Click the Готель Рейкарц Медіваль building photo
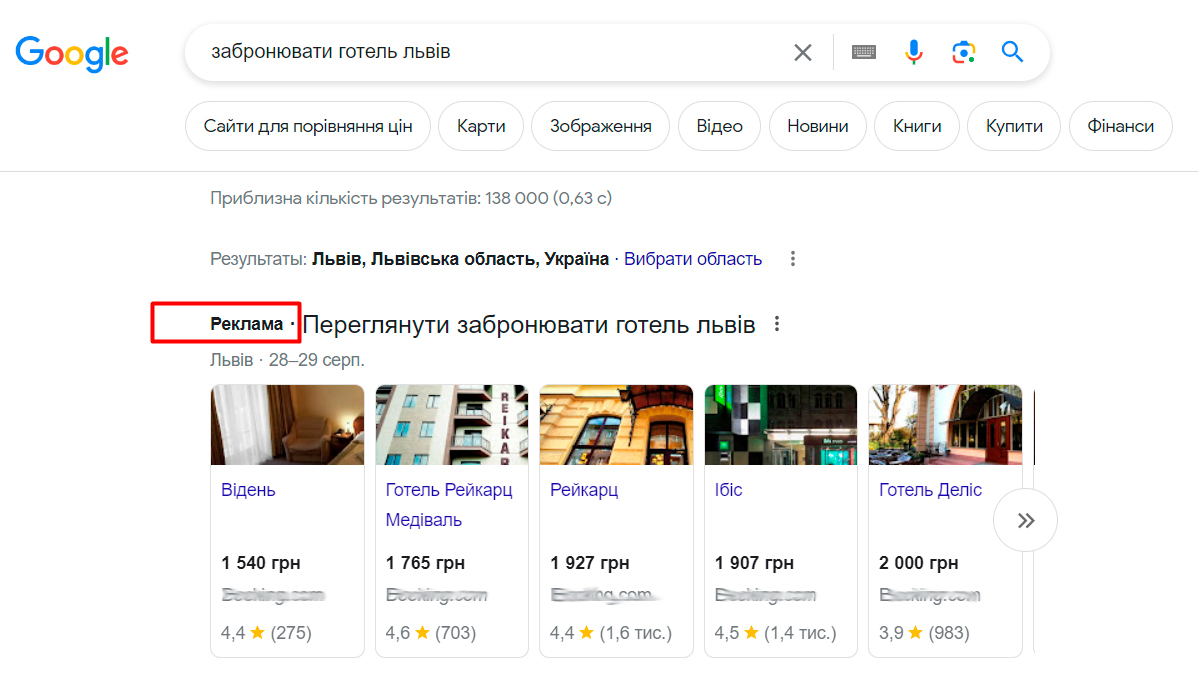The height and width of the screenshot is (682, 1198). pos(452,425)
